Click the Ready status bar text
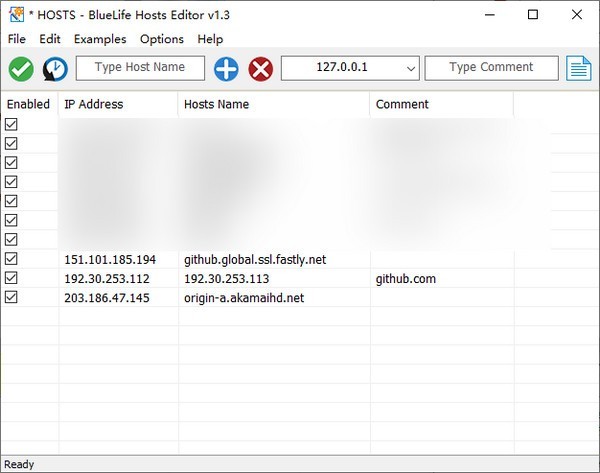The image size is (600, 473). [x=19, y=465]
